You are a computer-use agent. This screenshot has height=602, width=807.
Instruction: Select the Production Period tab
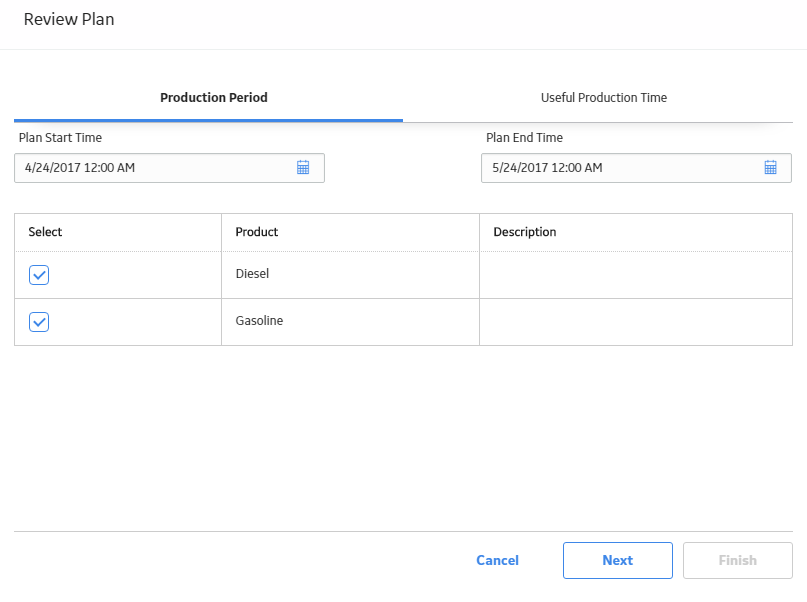pyautogui.click(x=214, y=98)
